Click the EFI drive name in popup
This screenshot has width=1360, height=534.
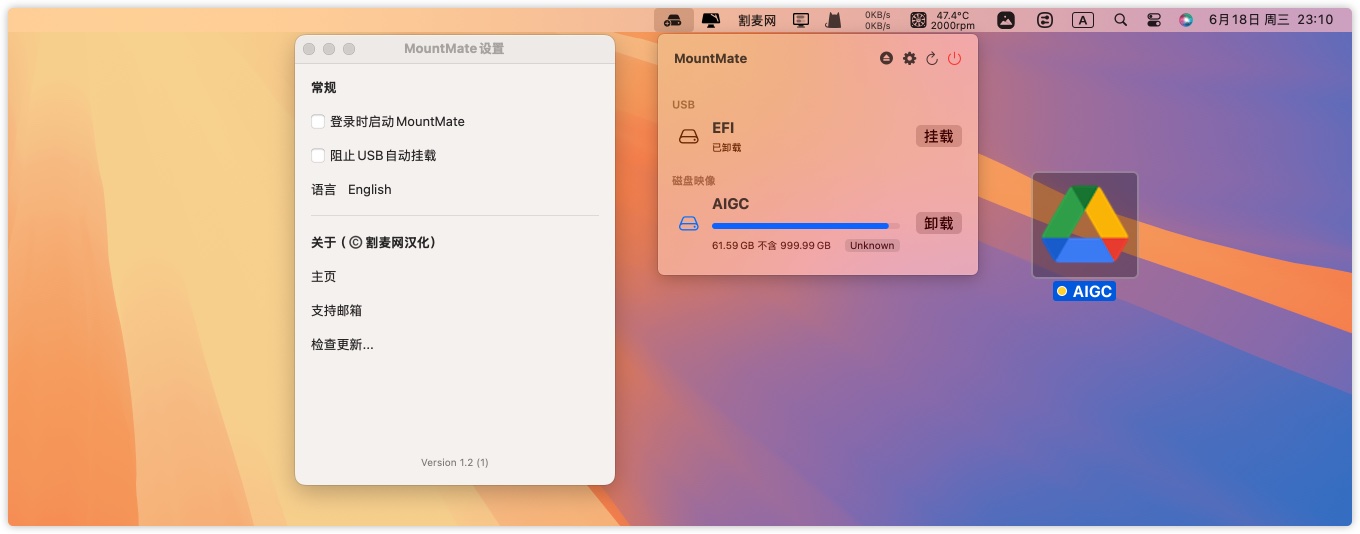pos(723,128)
